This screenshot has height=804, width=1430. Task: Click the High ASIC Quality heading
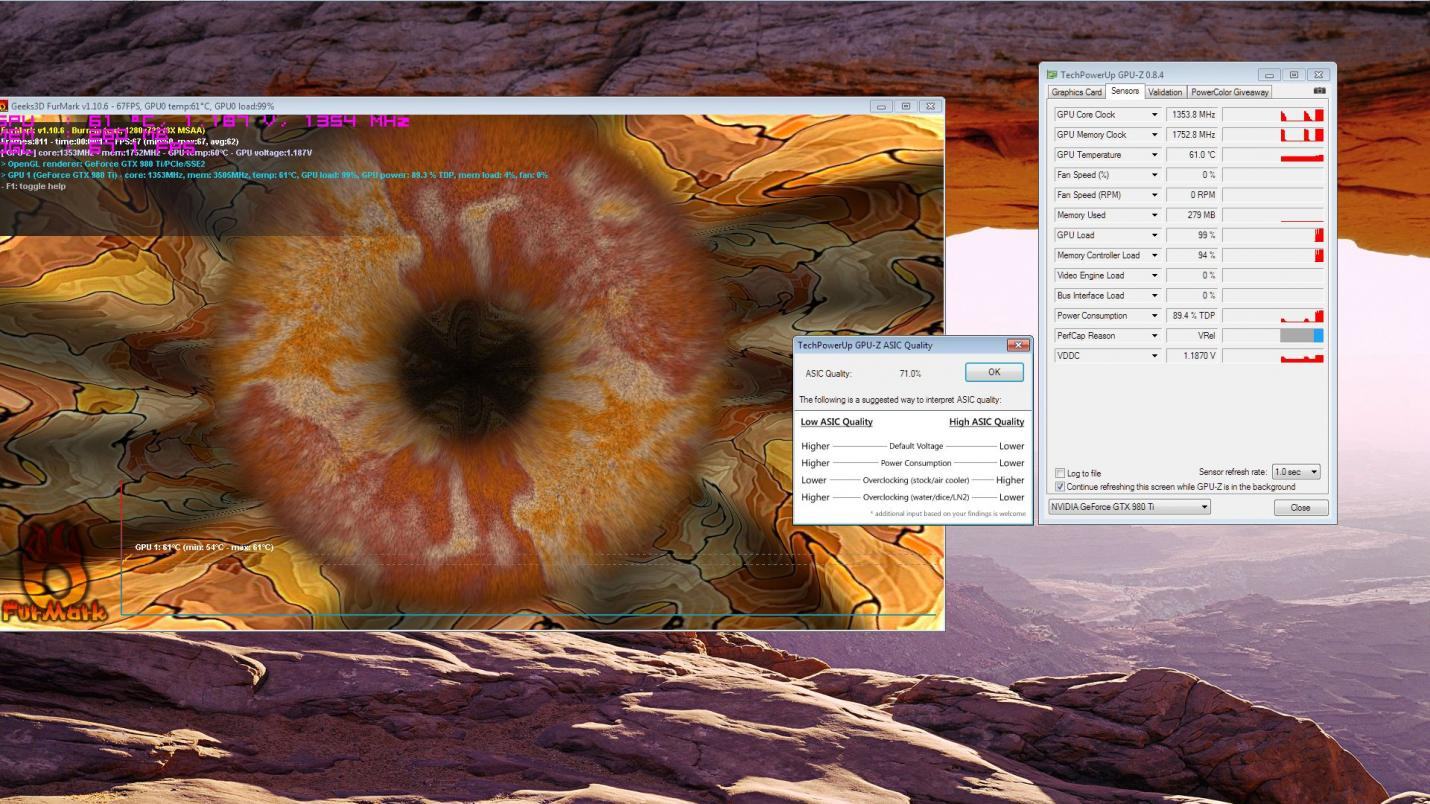click(986, 422)
